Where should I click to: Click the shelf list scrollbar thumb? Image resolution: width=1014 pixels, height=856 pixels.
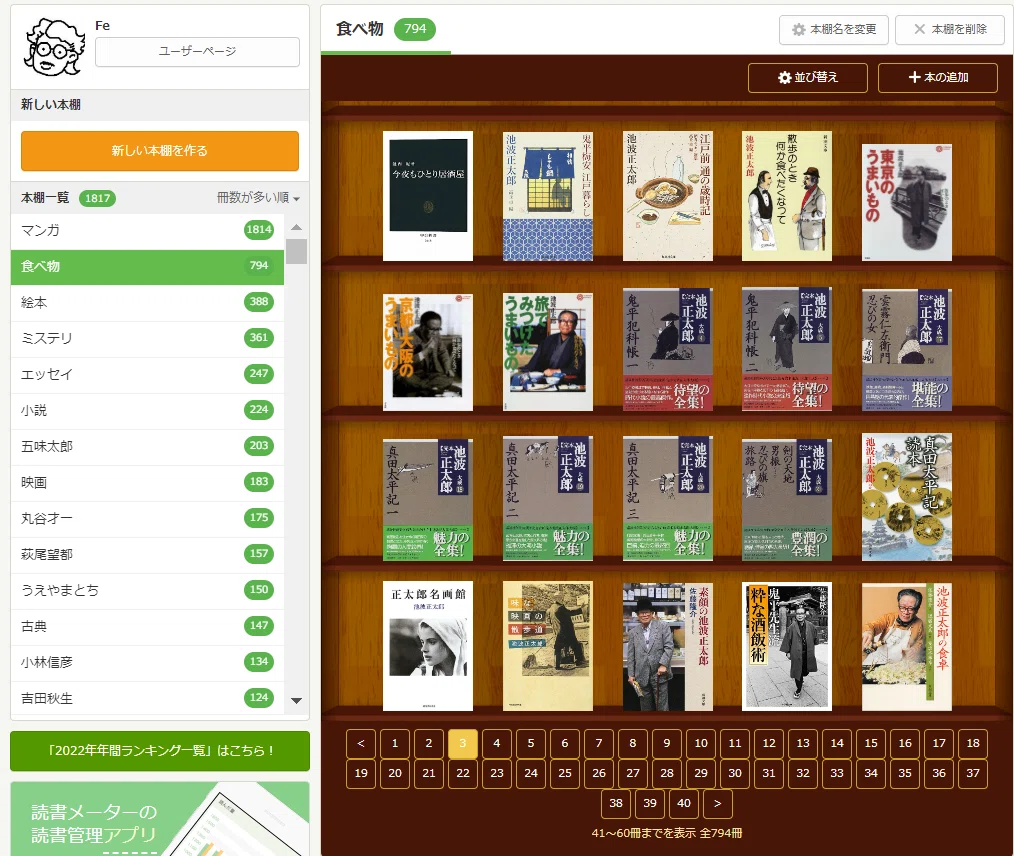tap(296, 251)
